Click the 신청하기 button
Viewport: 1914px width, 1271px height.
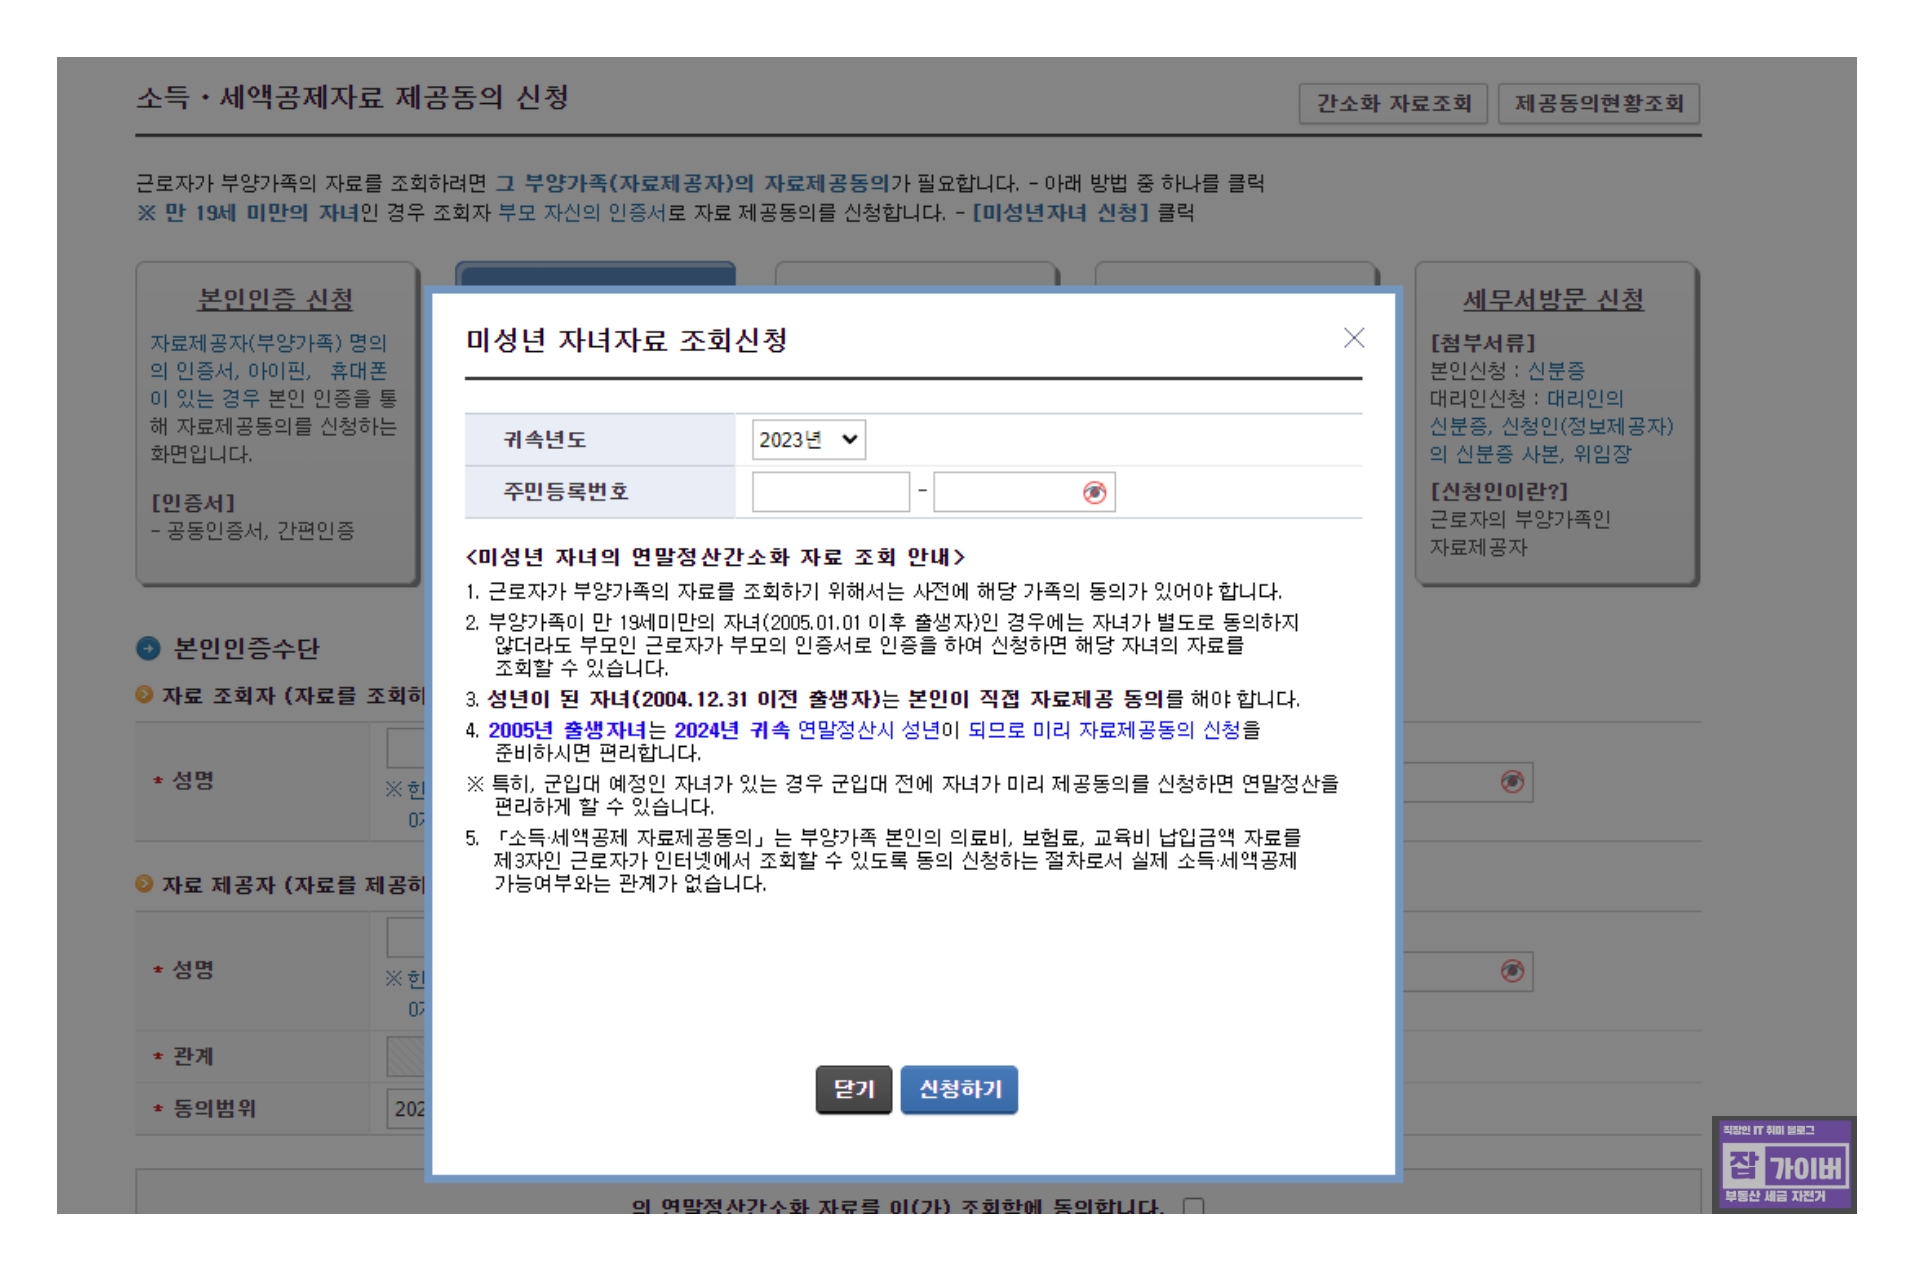tap(959, 1090)
